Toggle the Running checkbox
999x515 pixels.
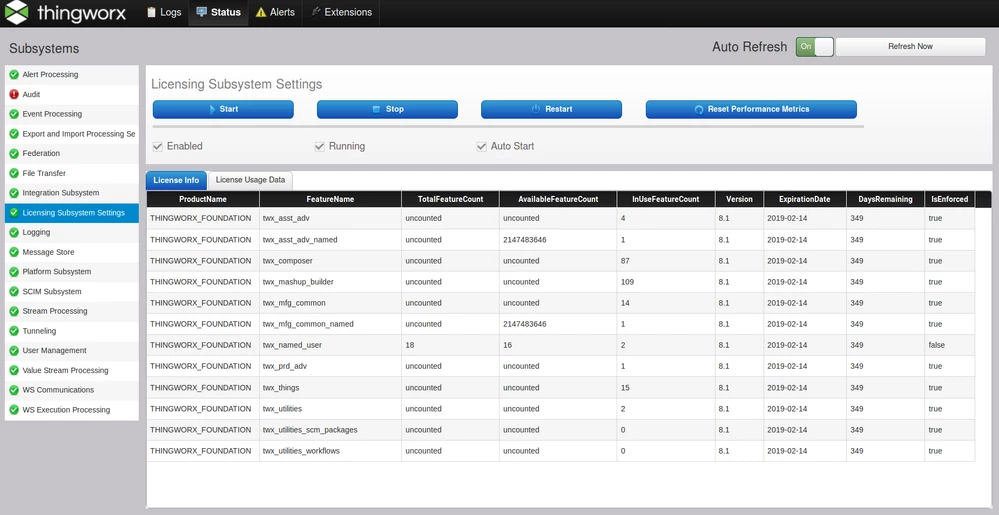[320, 147]
